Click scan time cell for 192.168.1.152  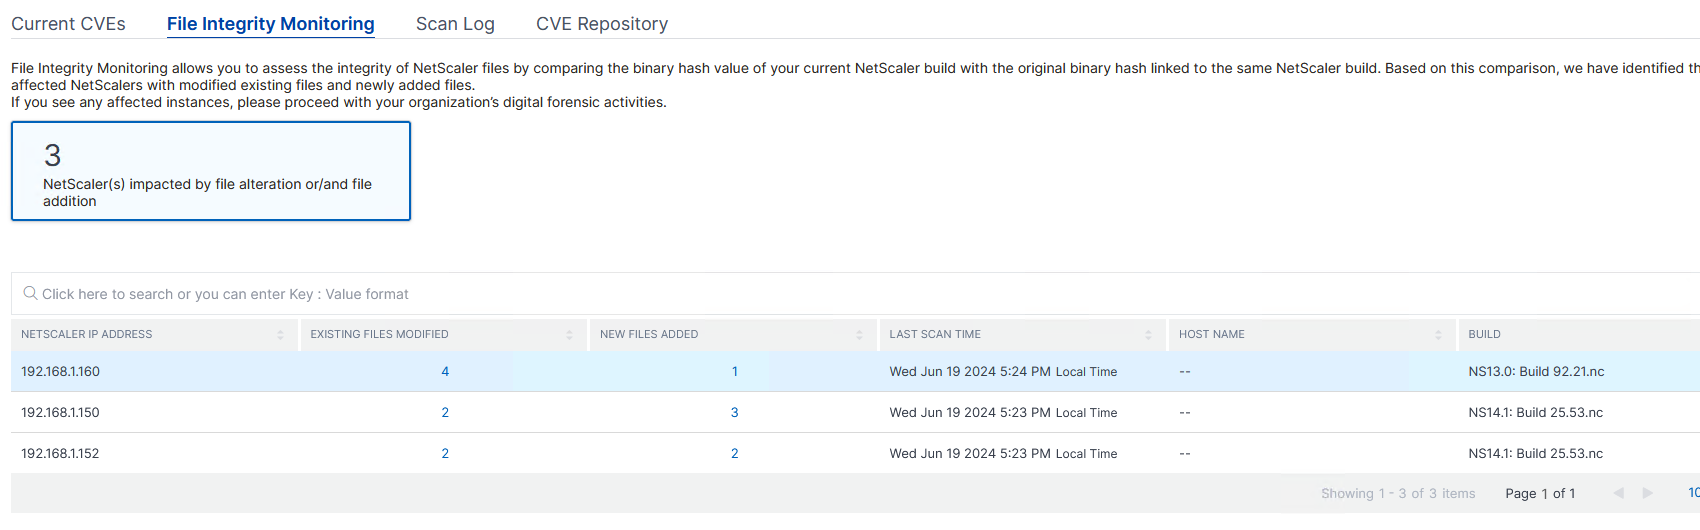tap(1003, 453)
